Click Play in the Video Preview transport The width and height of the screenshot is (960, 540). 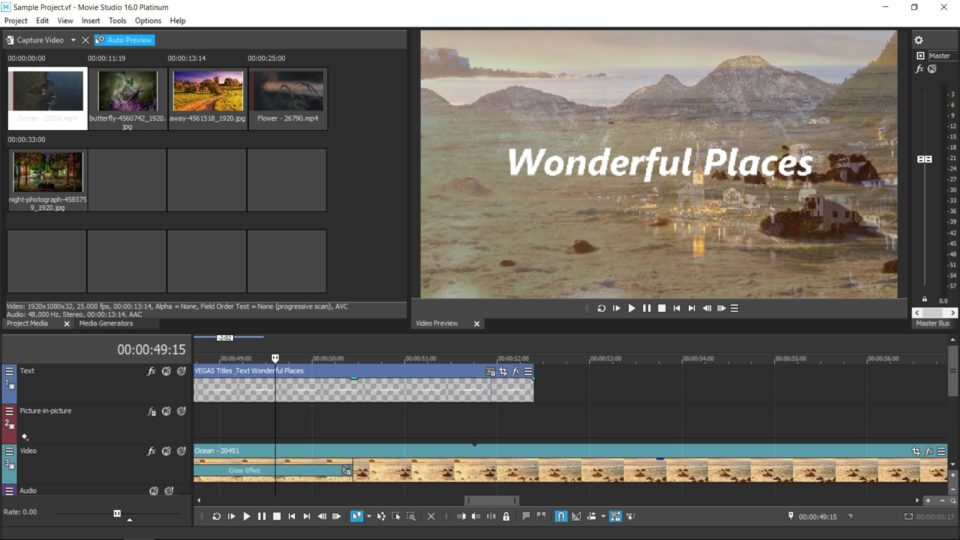click(x=632, y=309)
